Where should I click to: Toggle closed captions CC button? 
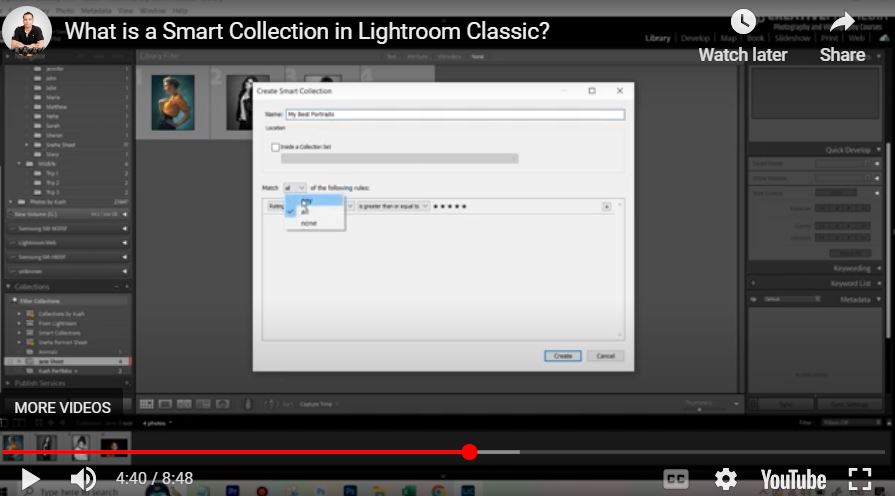676,479
